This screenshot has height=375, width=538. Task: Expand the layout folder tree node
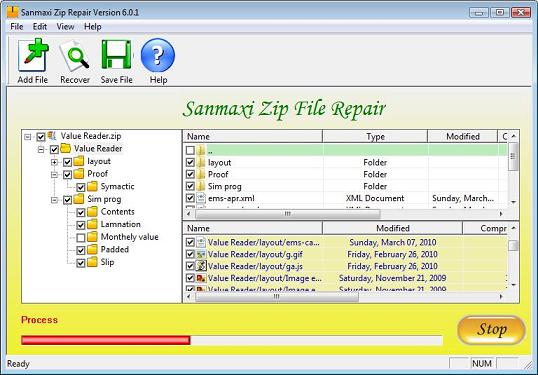coord(55,162)
